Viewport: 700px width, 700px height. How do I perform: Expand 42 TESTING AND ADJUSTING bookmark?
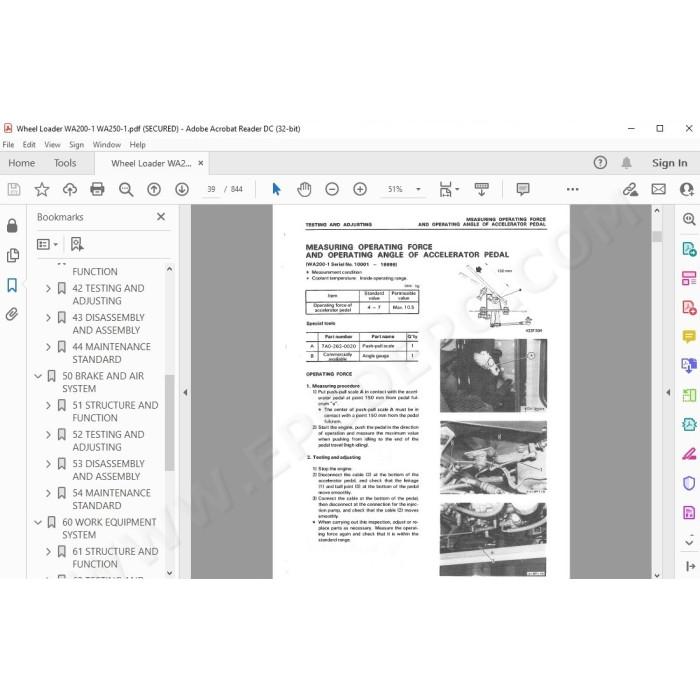pos(48,288)
